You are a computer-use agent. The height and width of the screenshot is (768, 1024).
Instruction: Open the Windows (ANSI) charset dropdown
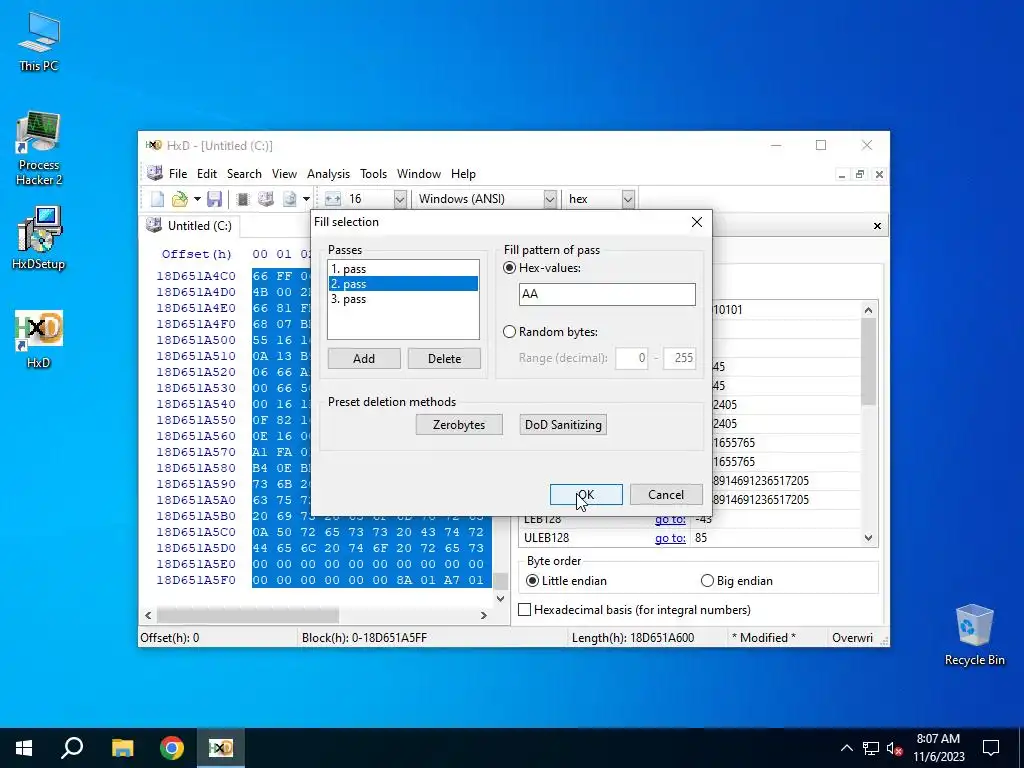coord(550,199)
